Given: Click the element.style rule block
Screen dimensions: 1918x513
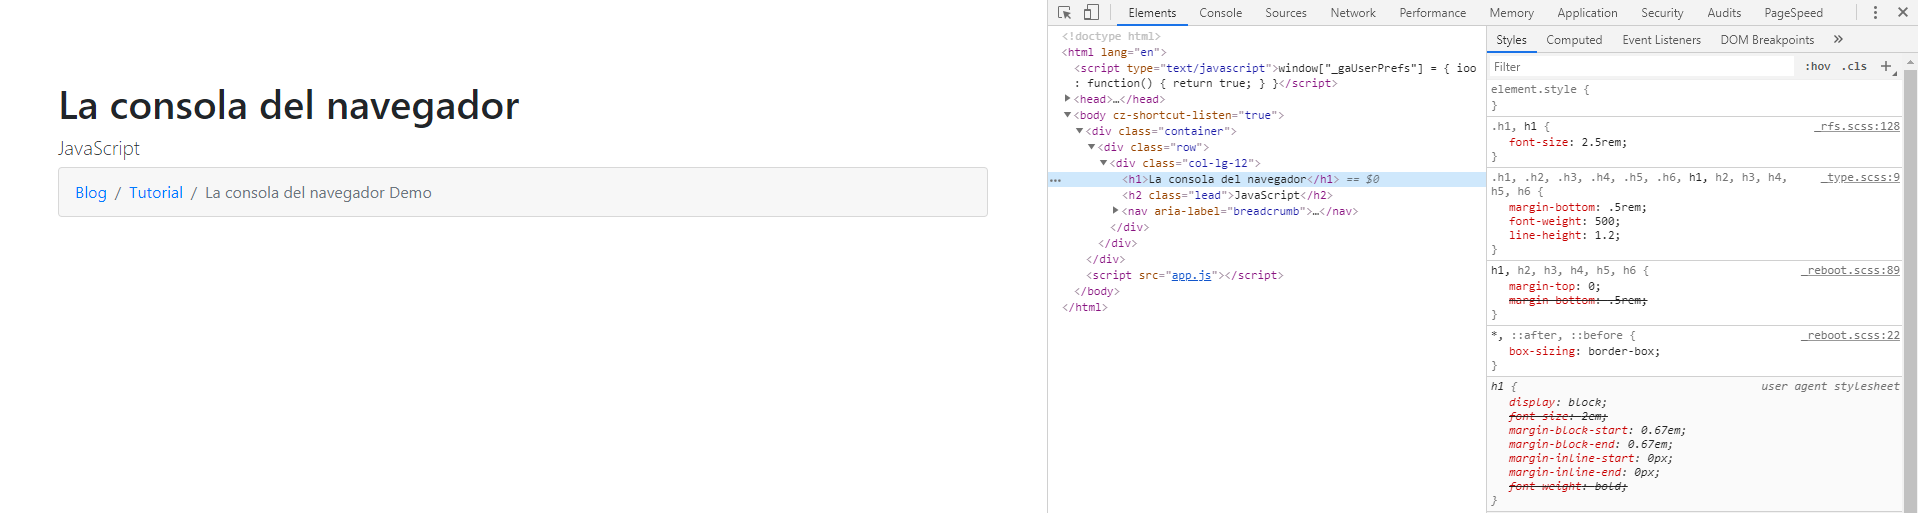Looking at the screenshot, I should [x=1695, y=97].
